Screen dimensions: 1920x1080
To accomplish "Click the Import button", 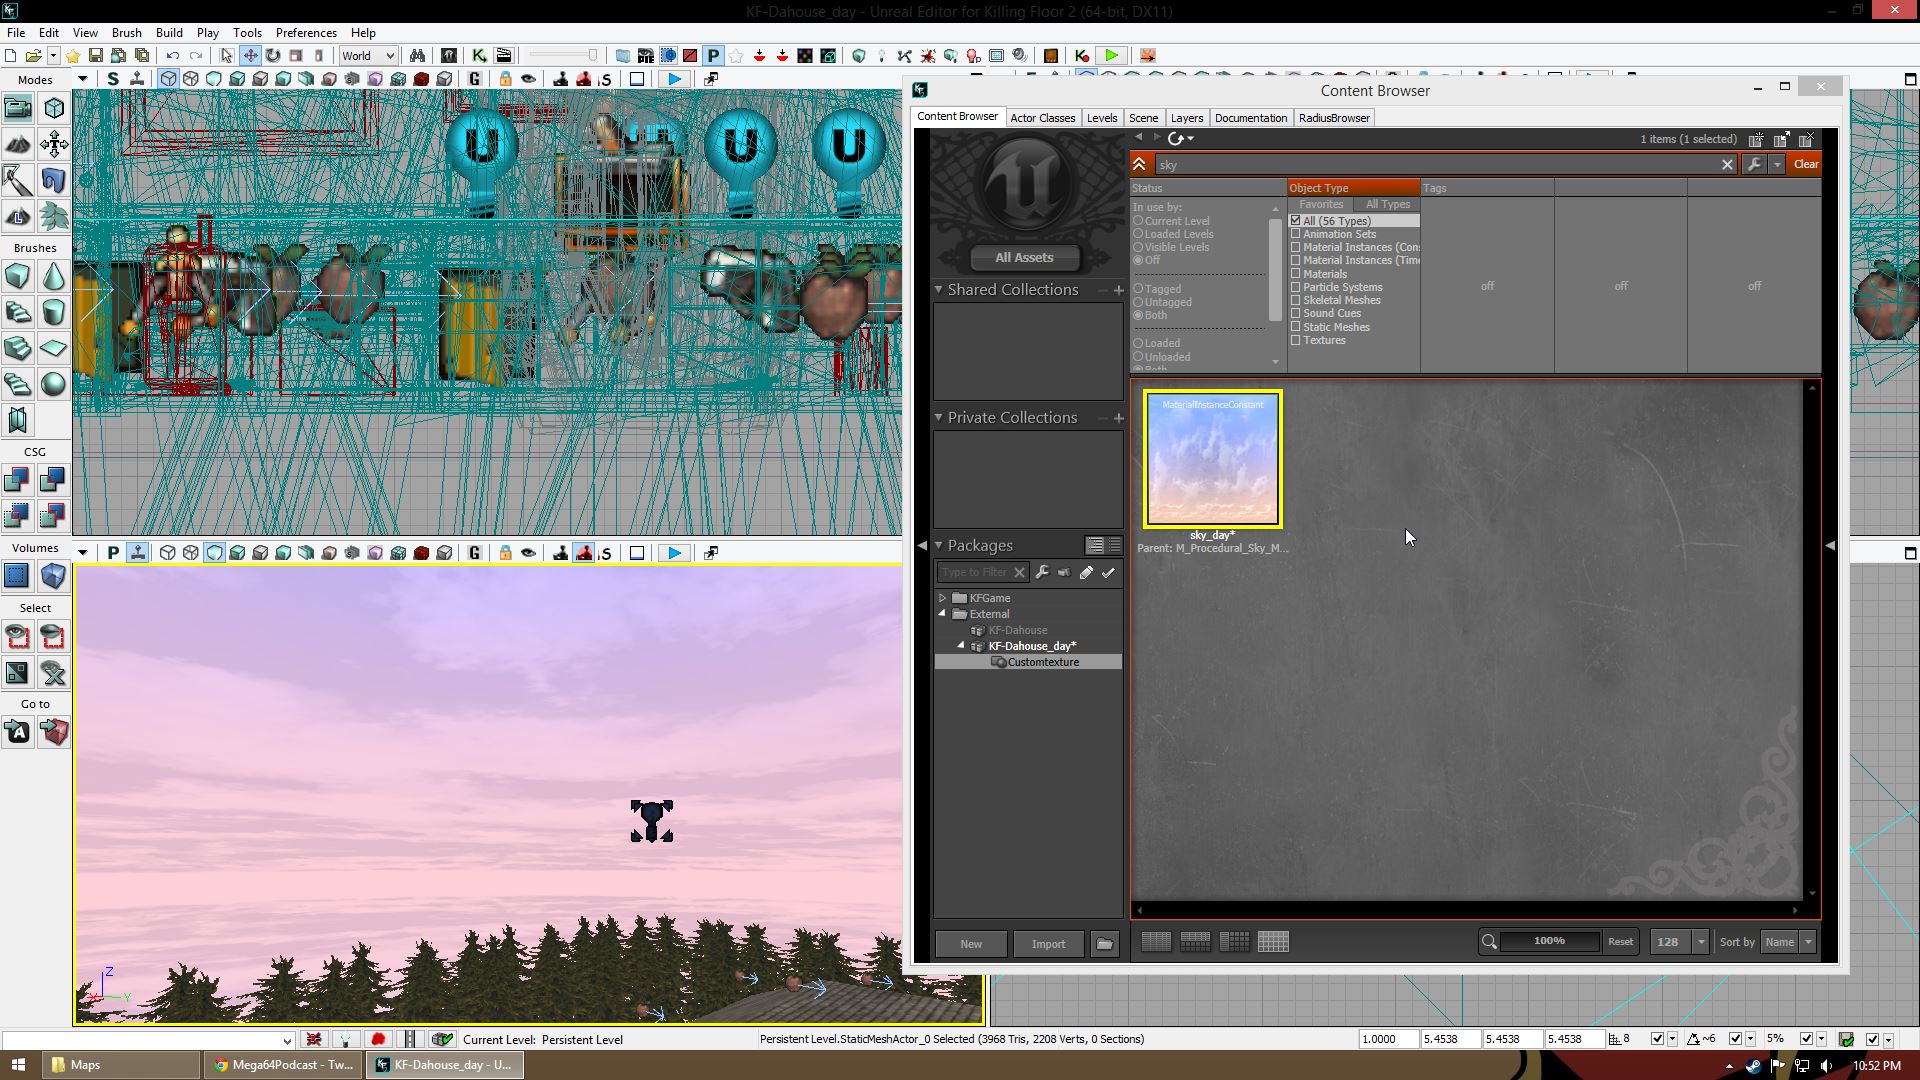I will [x=1048, y=944].
